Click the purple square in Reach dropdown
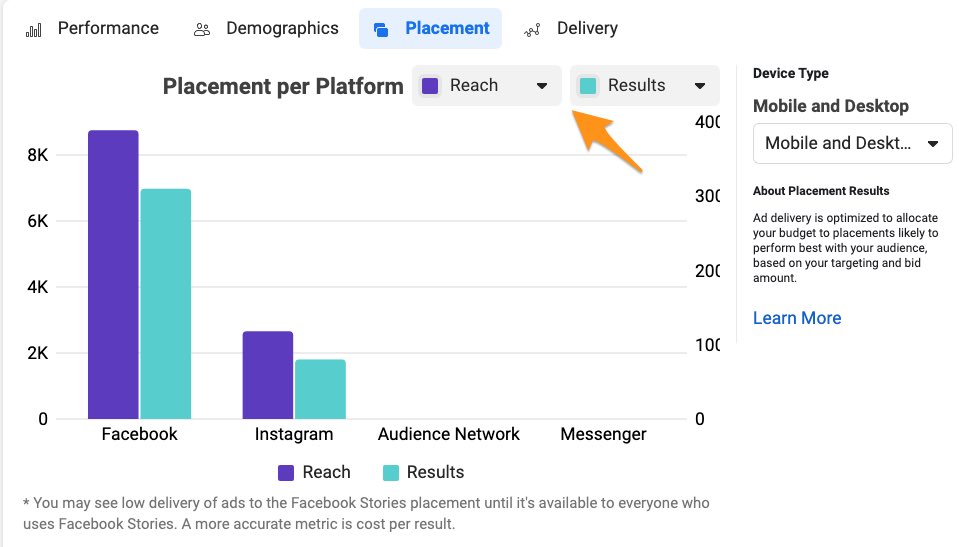Image resolution: width=959 pixels, height=547 pixels. coord(431,86)
